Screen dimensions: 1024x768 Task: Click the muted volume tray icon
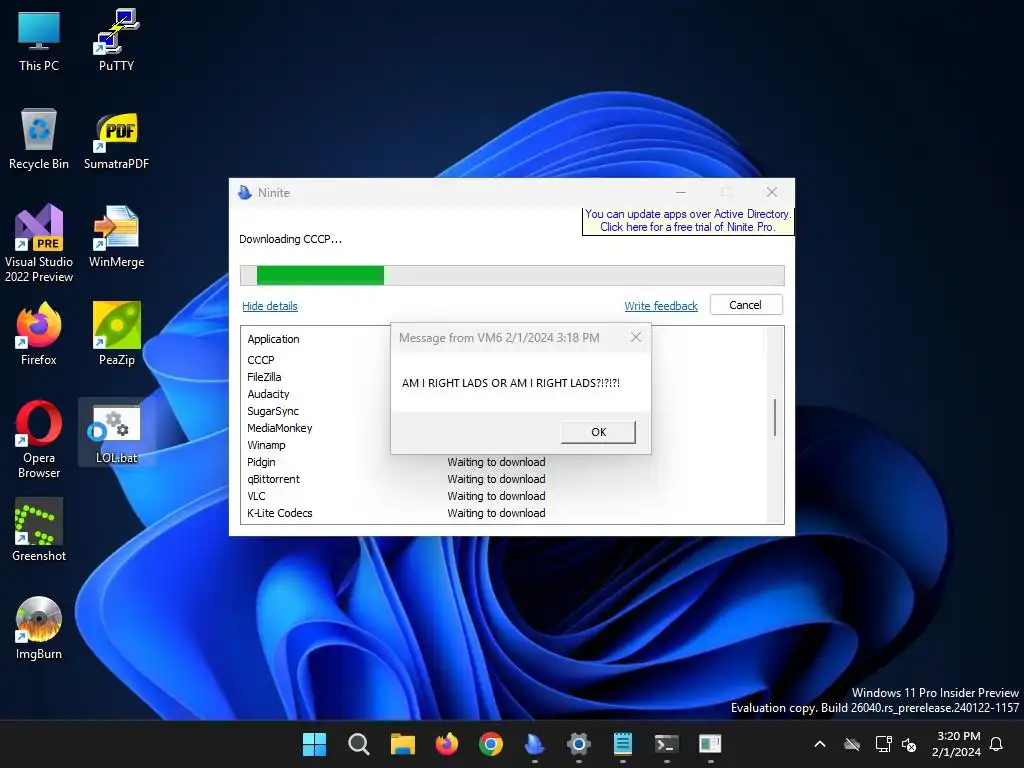pyautogui.click(x=908, y=744)
